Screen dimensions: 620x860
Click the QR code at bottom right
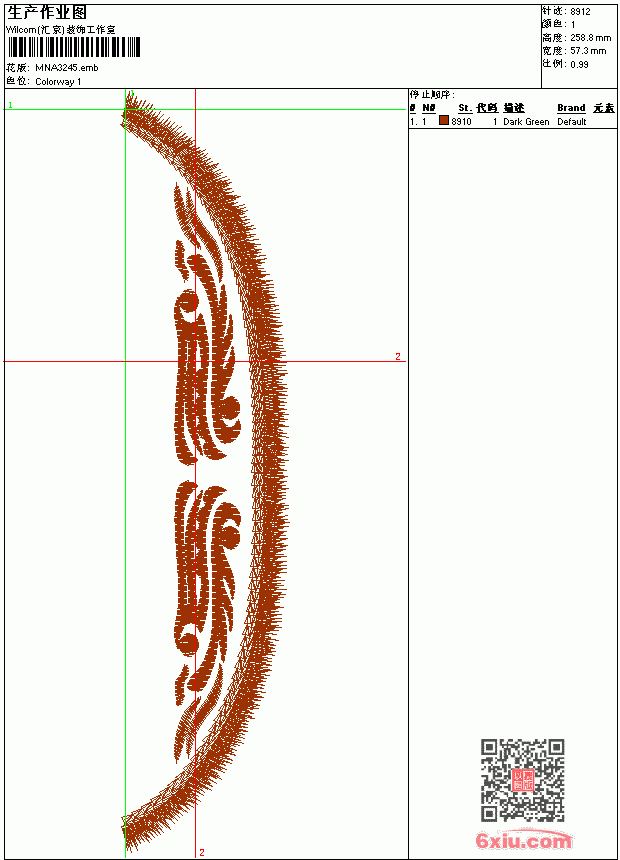pos(523,780)
